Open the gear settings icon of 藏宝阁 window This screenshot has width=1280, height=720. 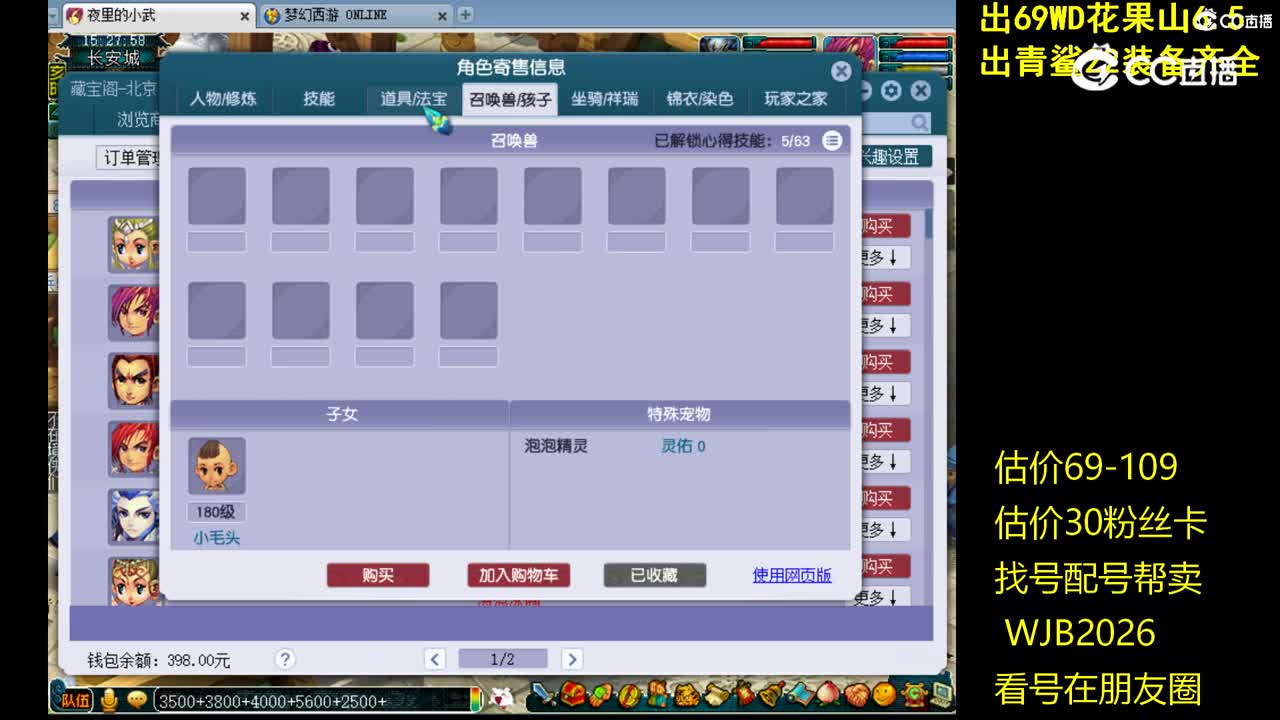(x=891, y=91)
